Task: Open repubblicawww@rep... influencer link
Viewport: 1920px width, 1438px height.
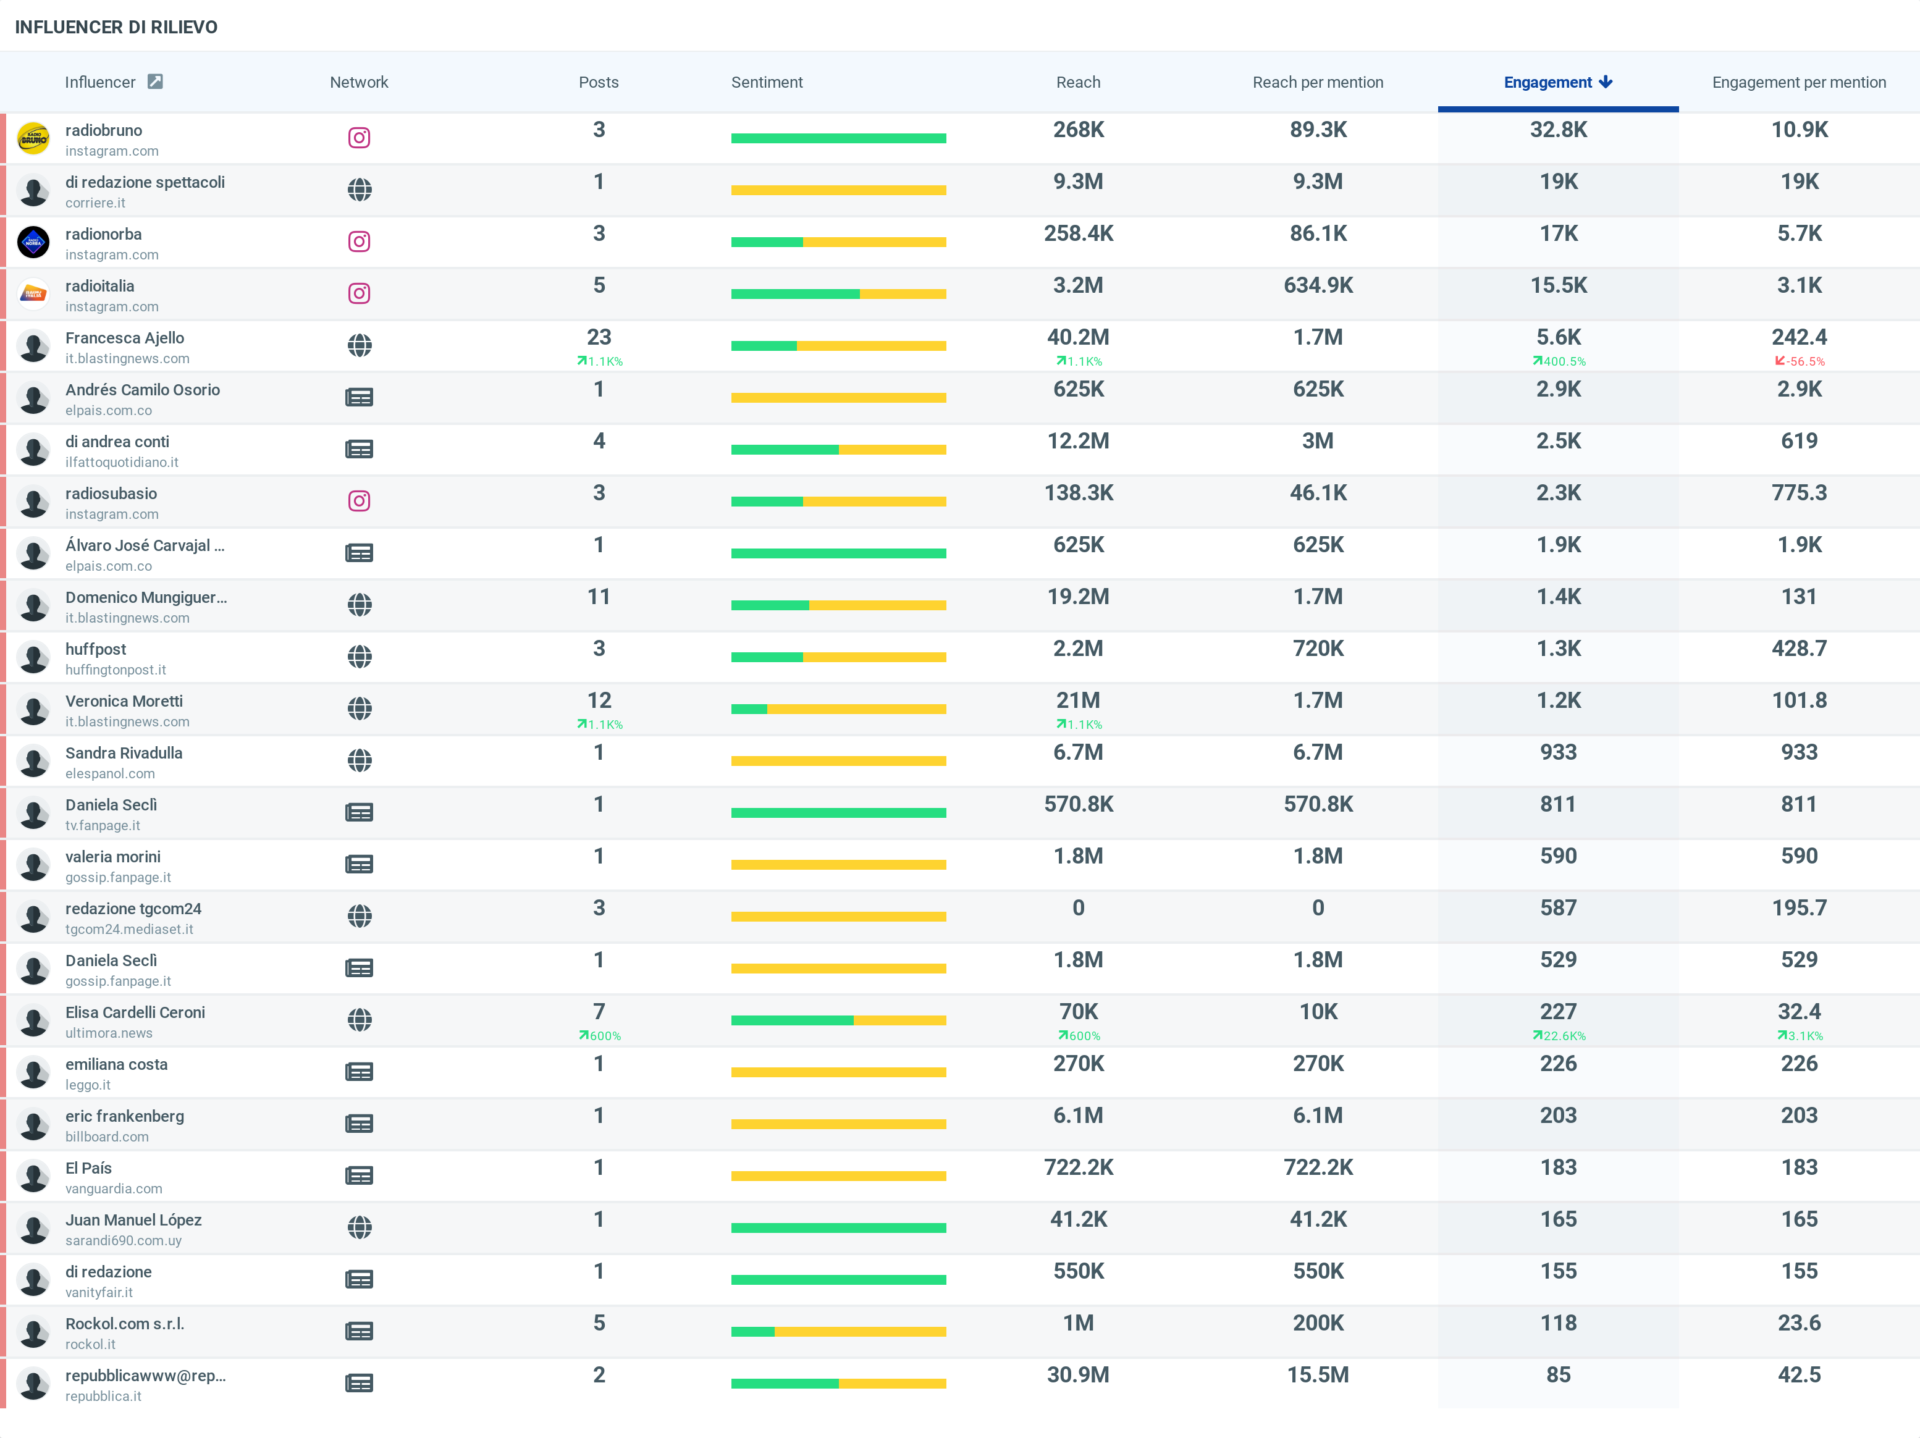Action: point(146,1376)
